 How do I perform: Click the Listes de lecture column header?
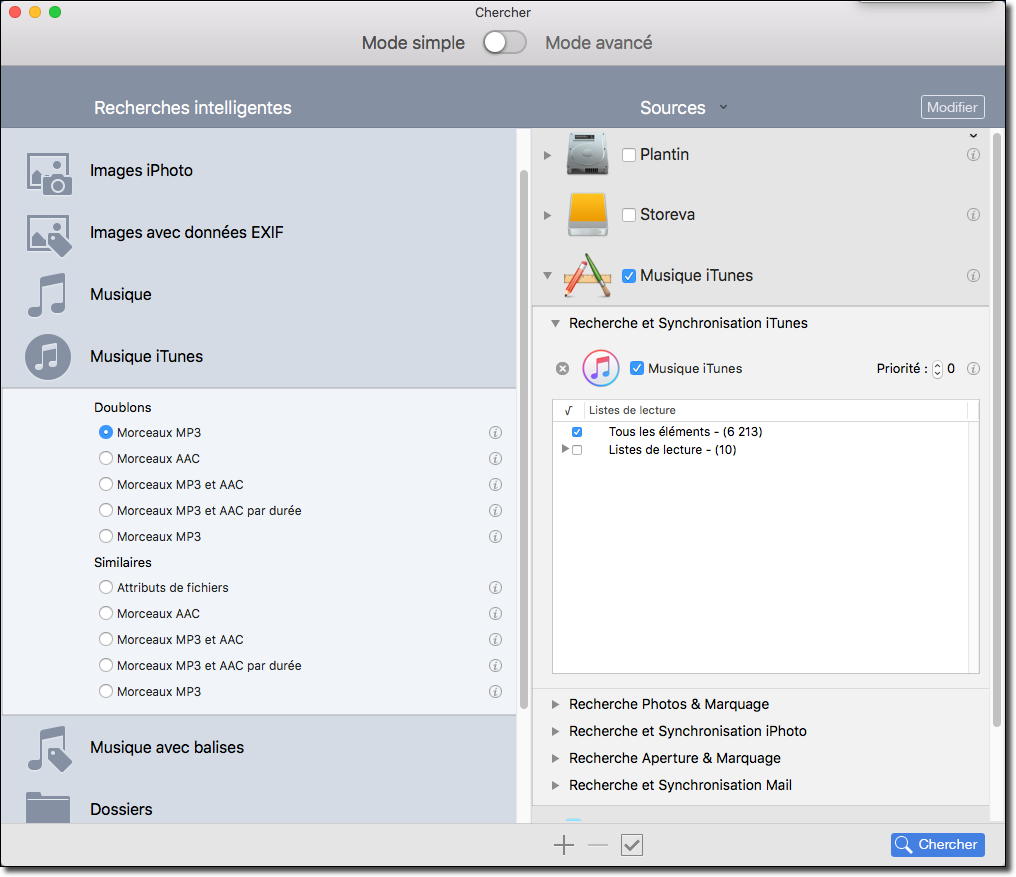click(776, 410)
